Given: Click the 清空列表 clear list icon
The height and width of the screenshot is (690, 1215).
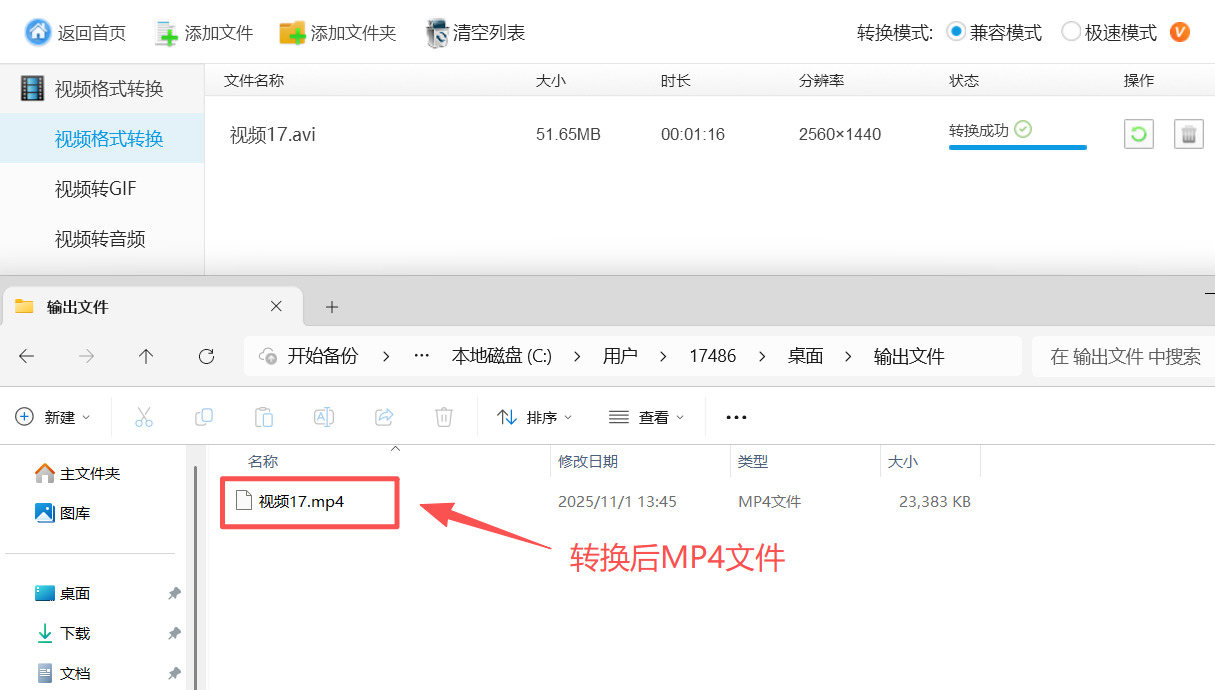Looking at the screenshot, I should (x=437, y=33).
